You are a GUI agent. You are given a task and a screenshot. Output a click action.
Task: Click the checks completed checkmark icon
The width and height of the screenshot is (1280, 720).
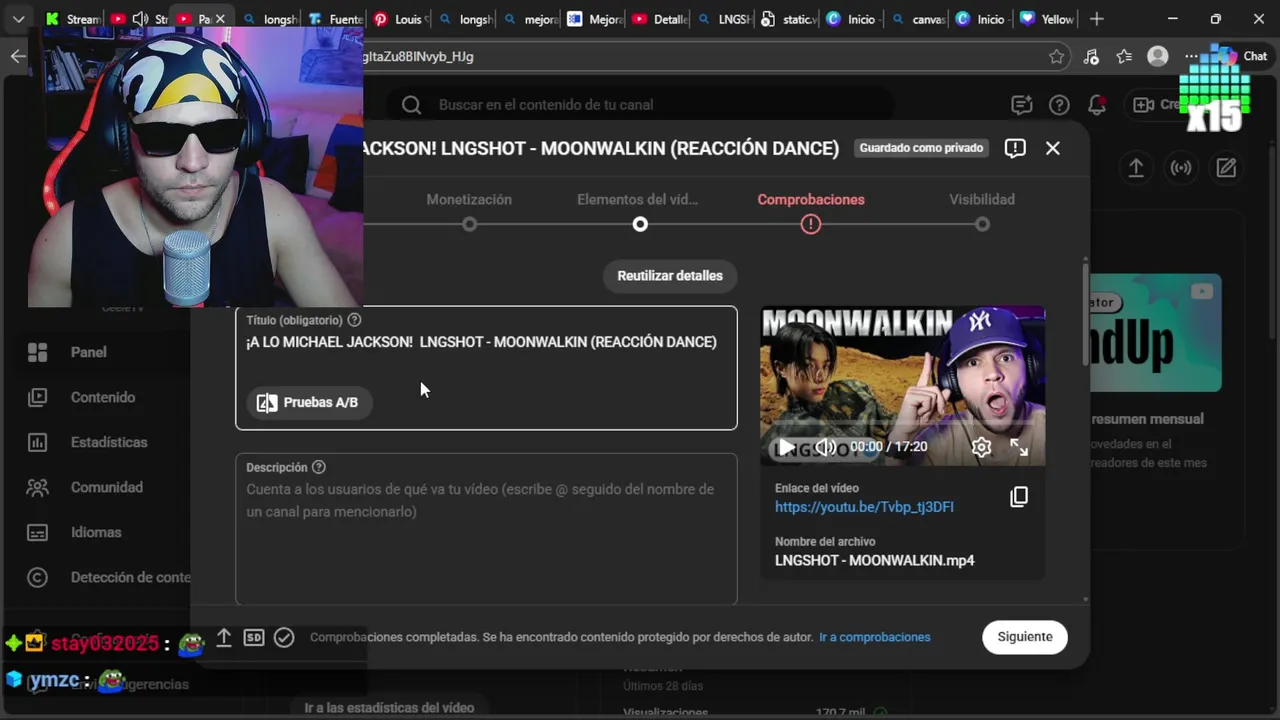284,637
